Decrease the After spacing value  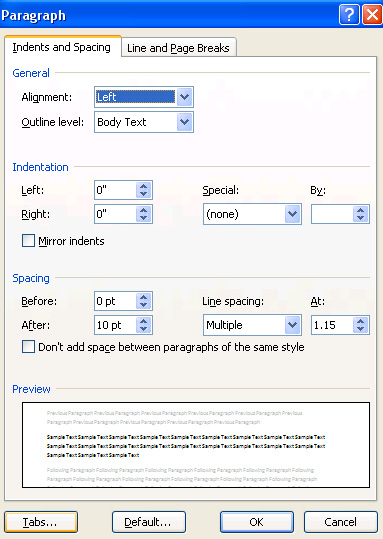point(144,329)
